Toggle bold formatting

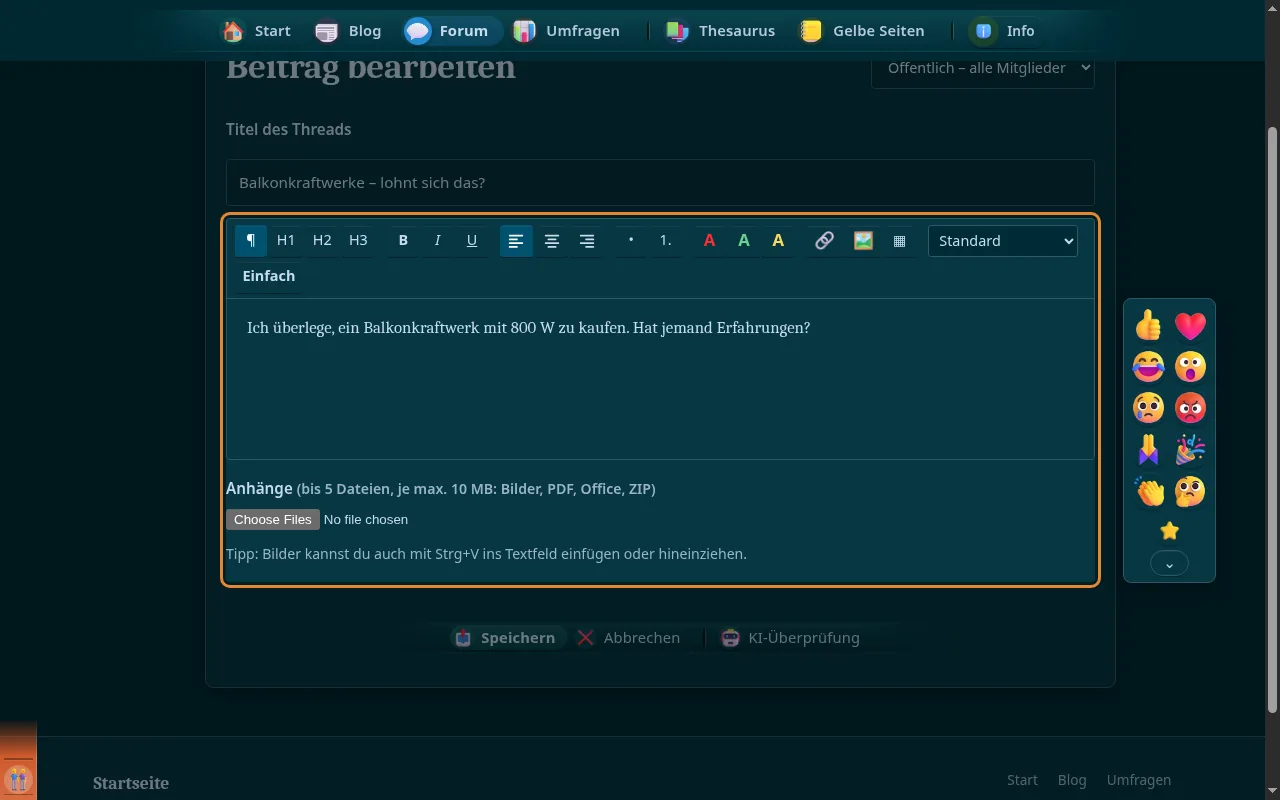pos(403,241)
